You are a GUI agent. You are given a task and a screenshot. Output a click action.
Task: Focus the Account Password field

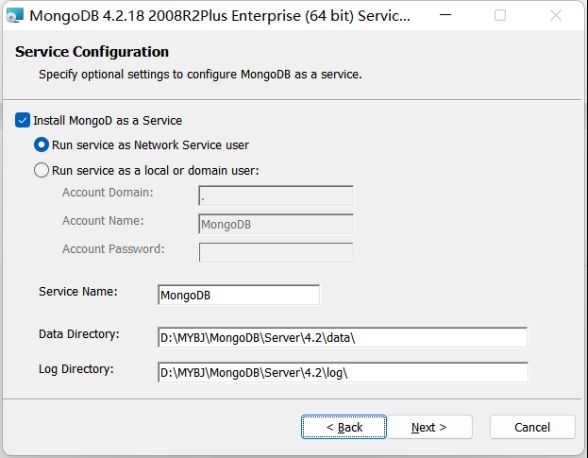coord(276,252)
